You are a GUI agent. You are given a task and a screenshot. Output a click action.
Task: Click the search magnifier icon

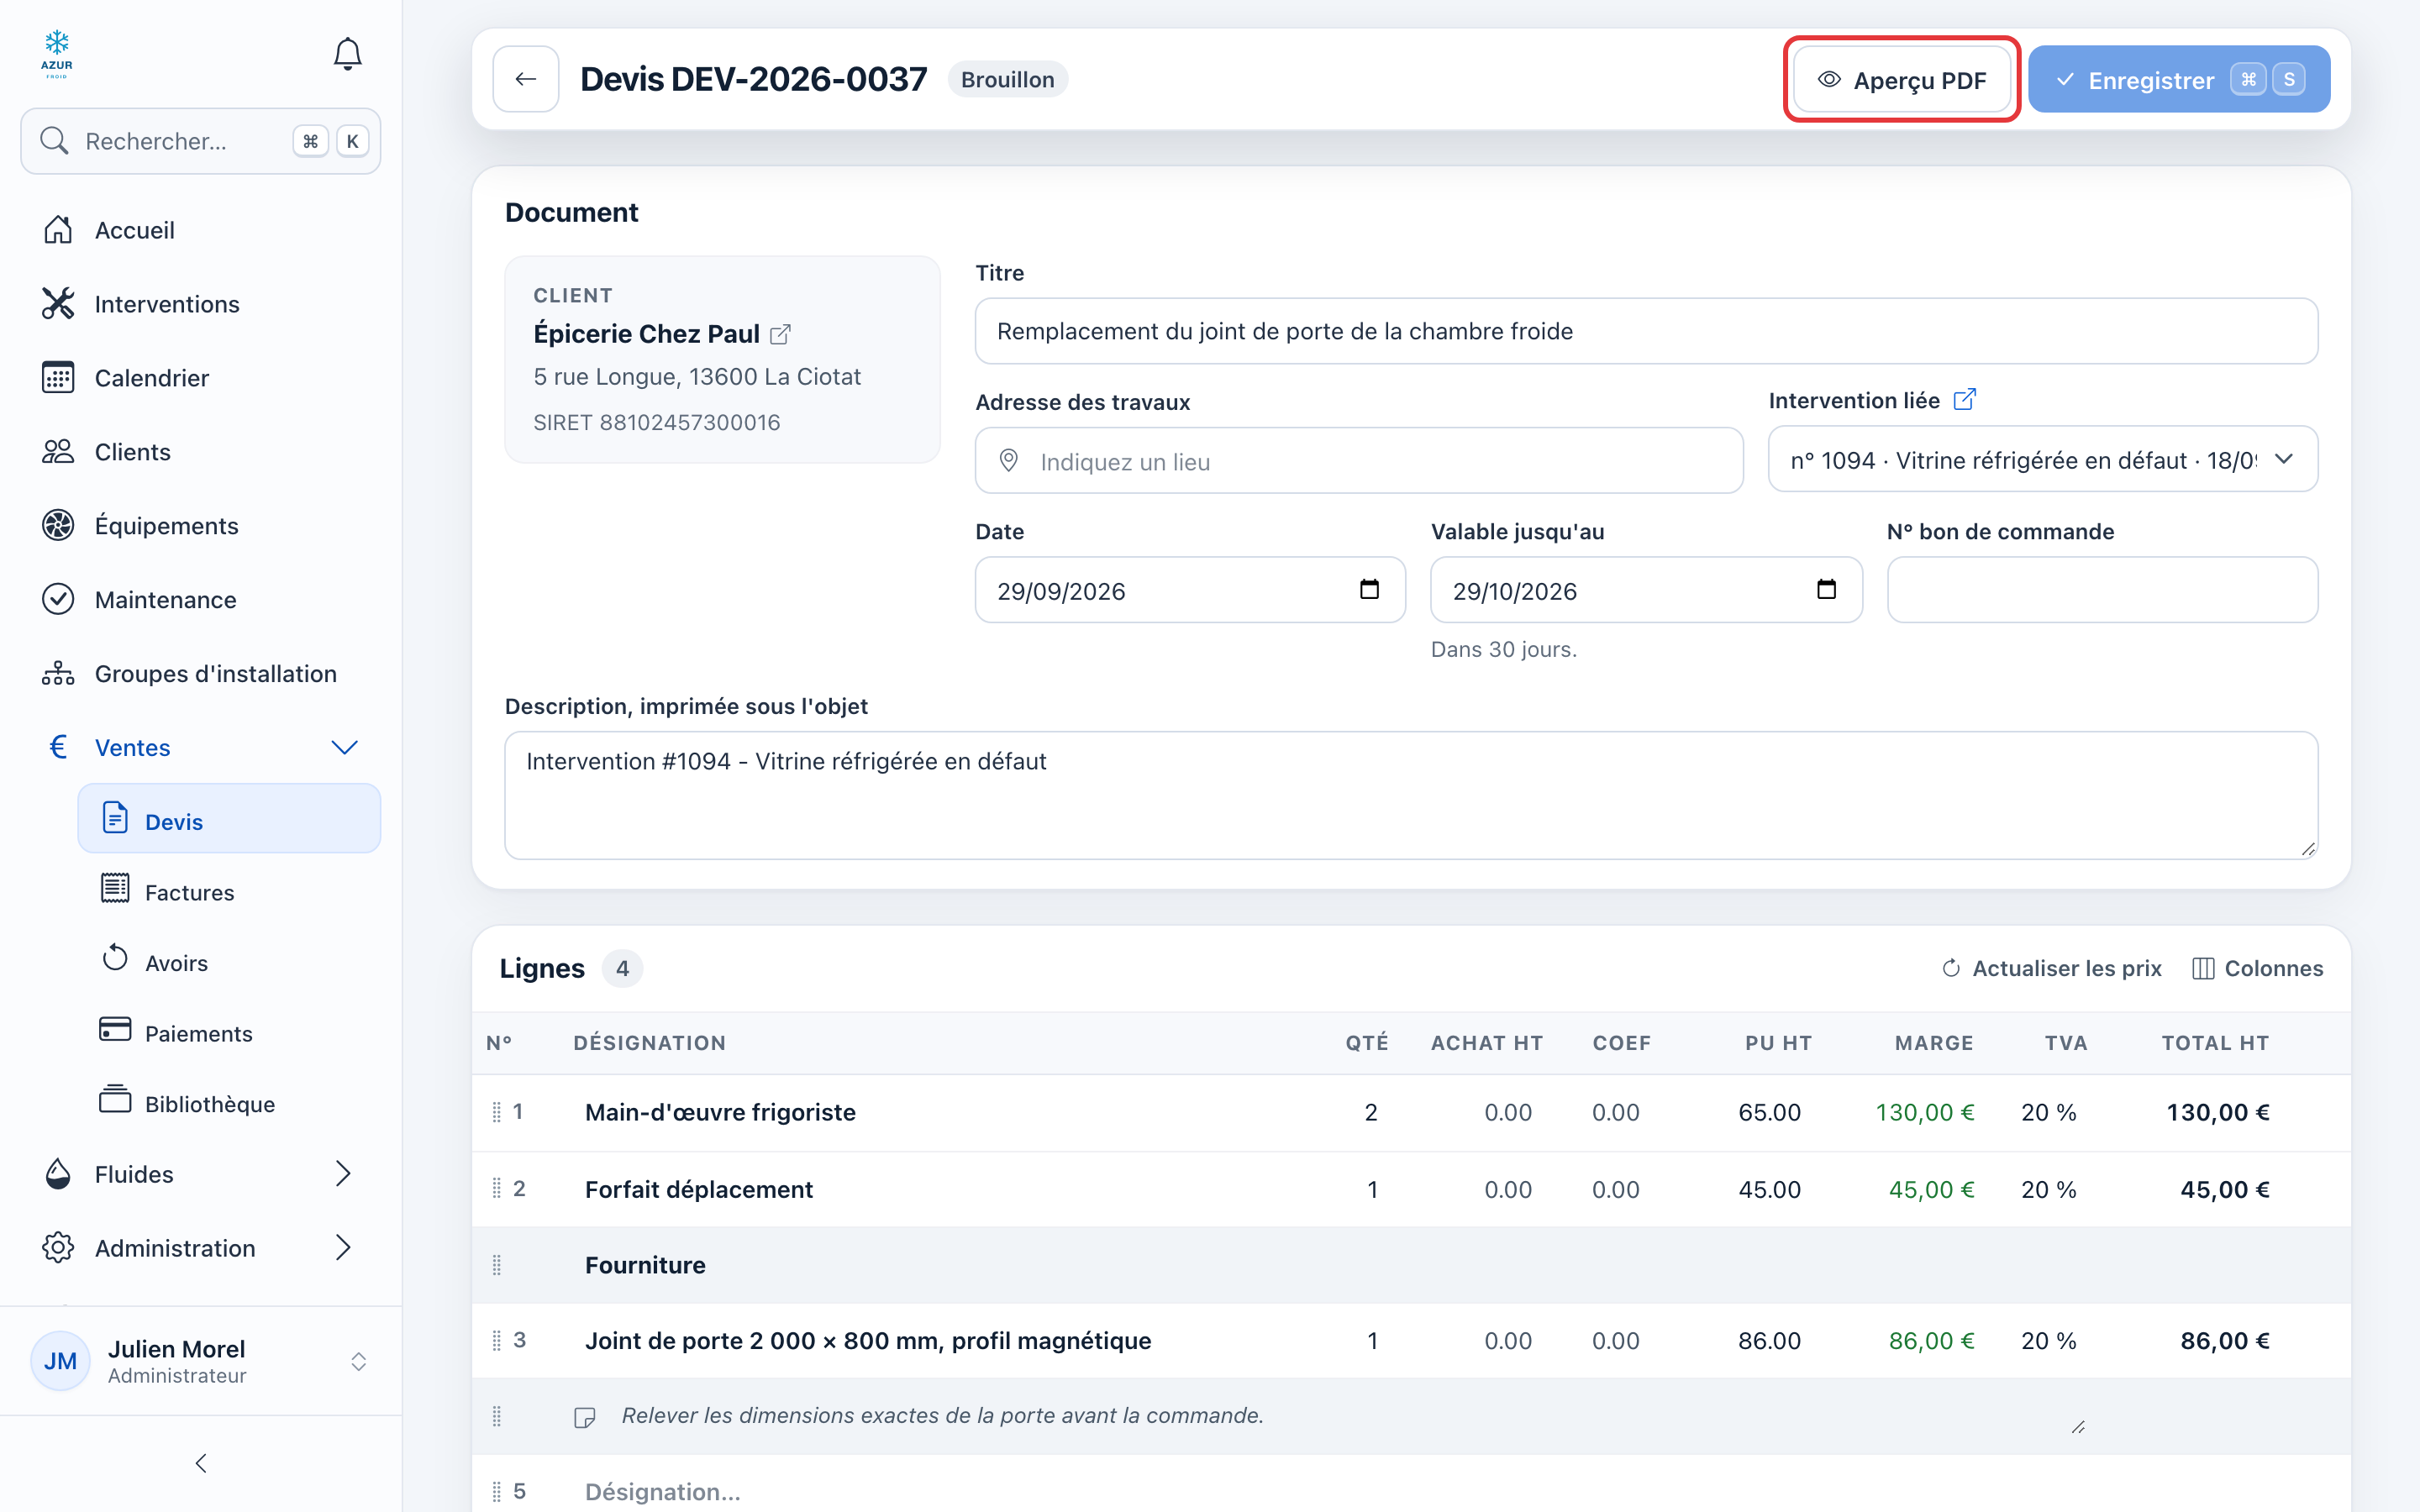coord(54,141)
